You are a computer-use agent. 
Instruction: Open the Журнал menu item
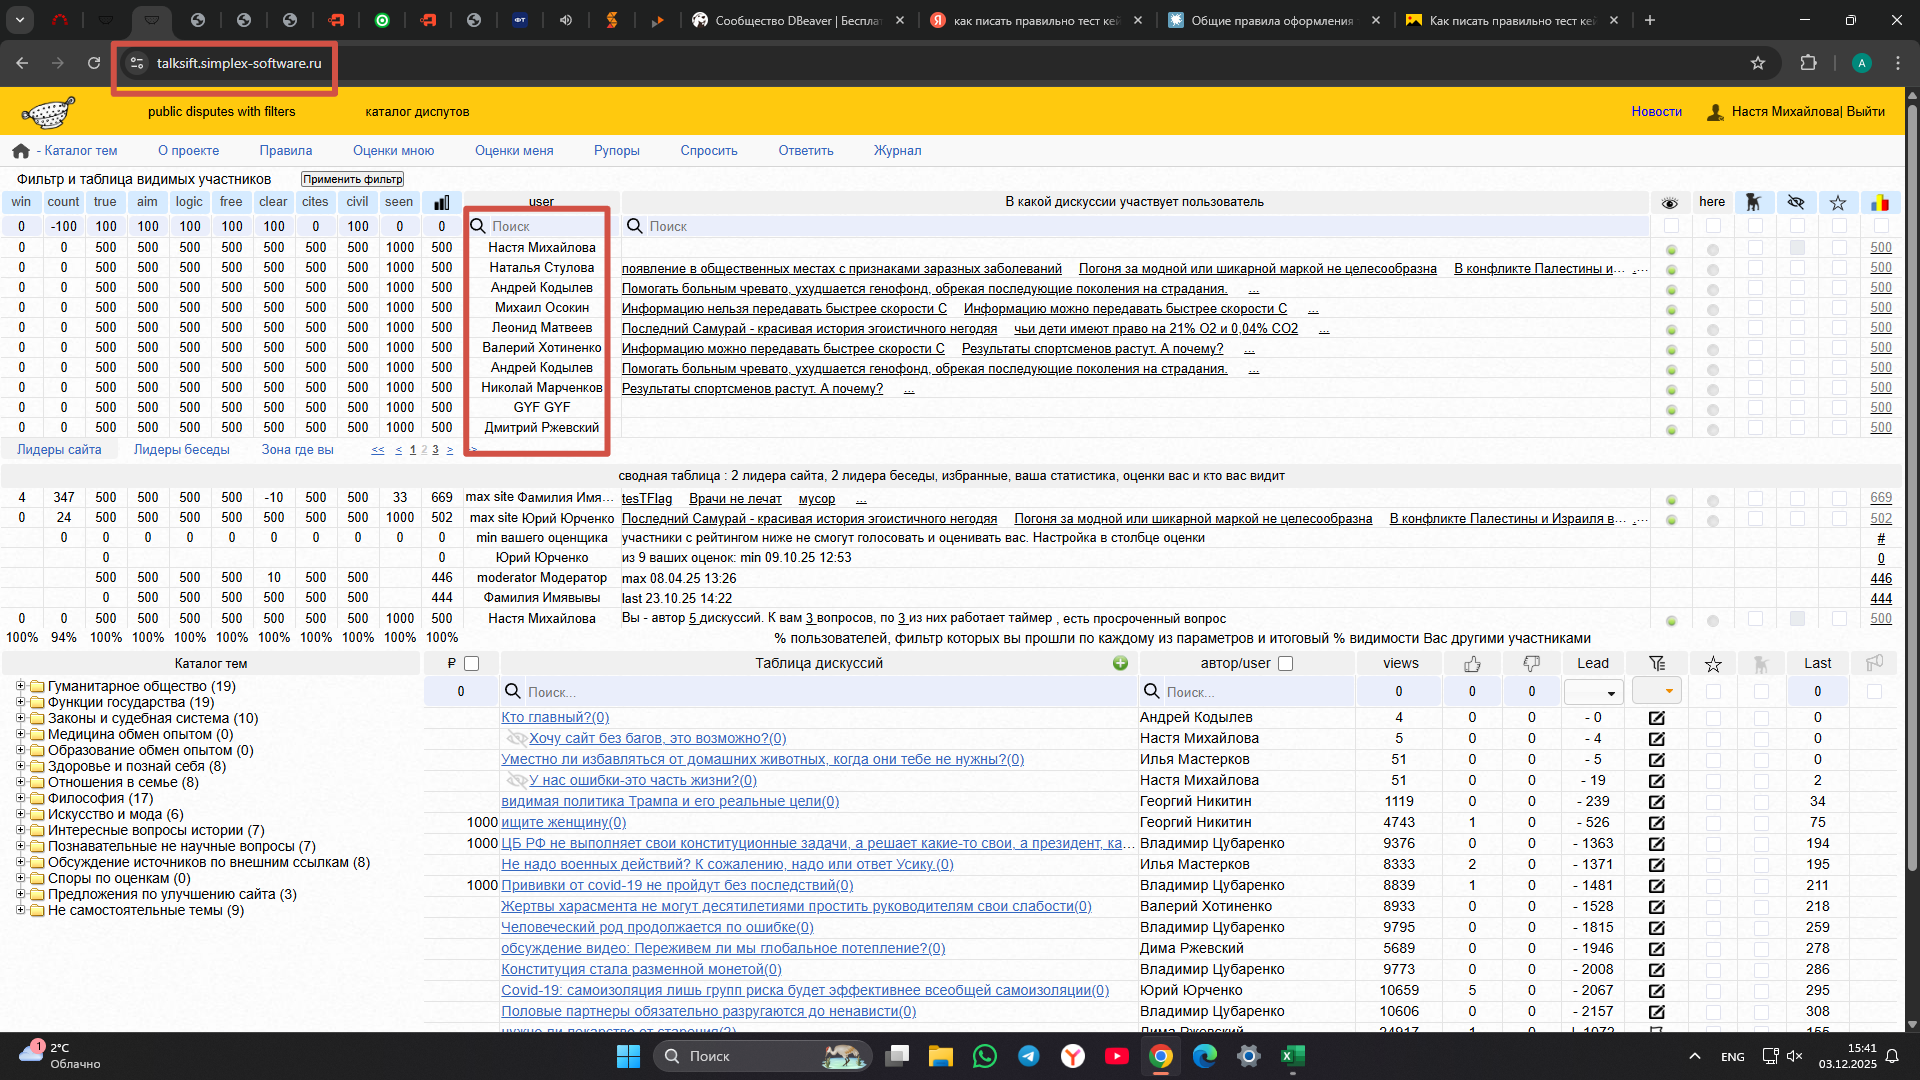[x=897, y=151]
